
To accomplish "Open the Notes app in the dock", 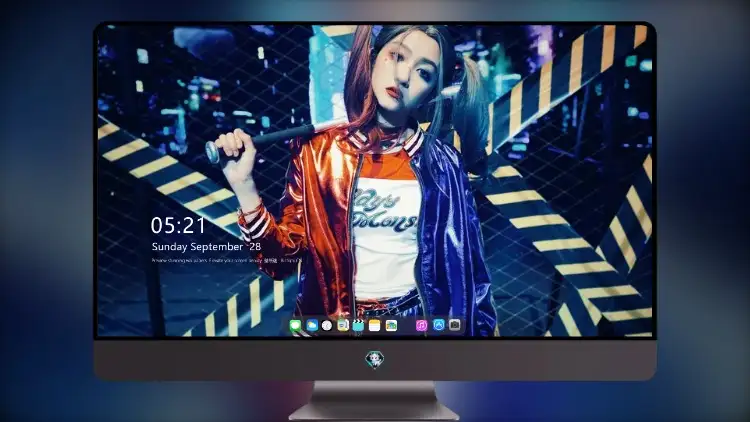I will [x=375, y=325].
